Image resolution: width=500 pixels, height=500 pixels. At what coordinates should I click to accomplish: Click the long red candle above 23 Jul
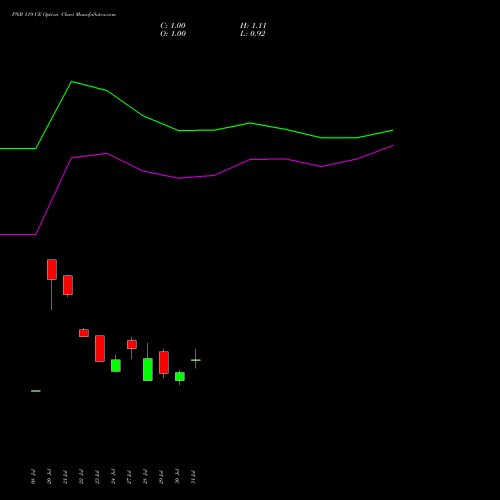pos(100,348)
